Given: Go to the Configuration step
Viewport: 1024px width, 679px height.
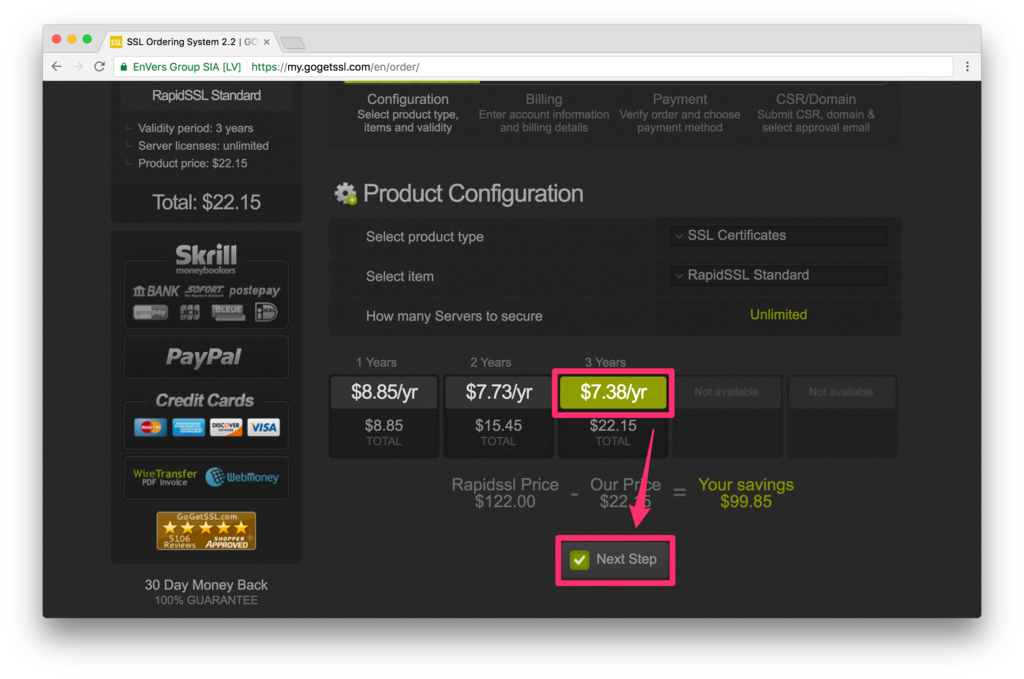Looking at the screenshot, I should click(408, 112).
